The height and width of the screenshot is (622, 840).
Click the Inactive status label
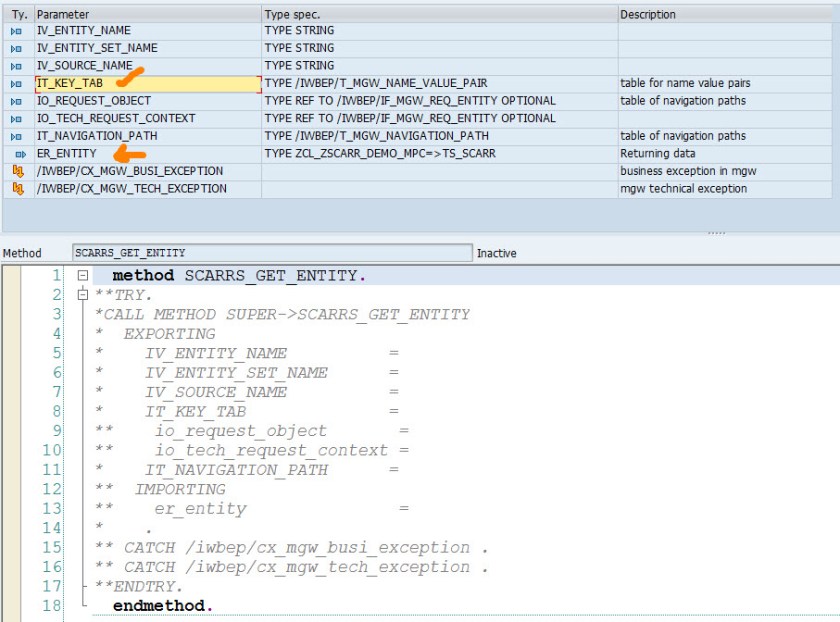pyautogui.click(x=497, y=253)
